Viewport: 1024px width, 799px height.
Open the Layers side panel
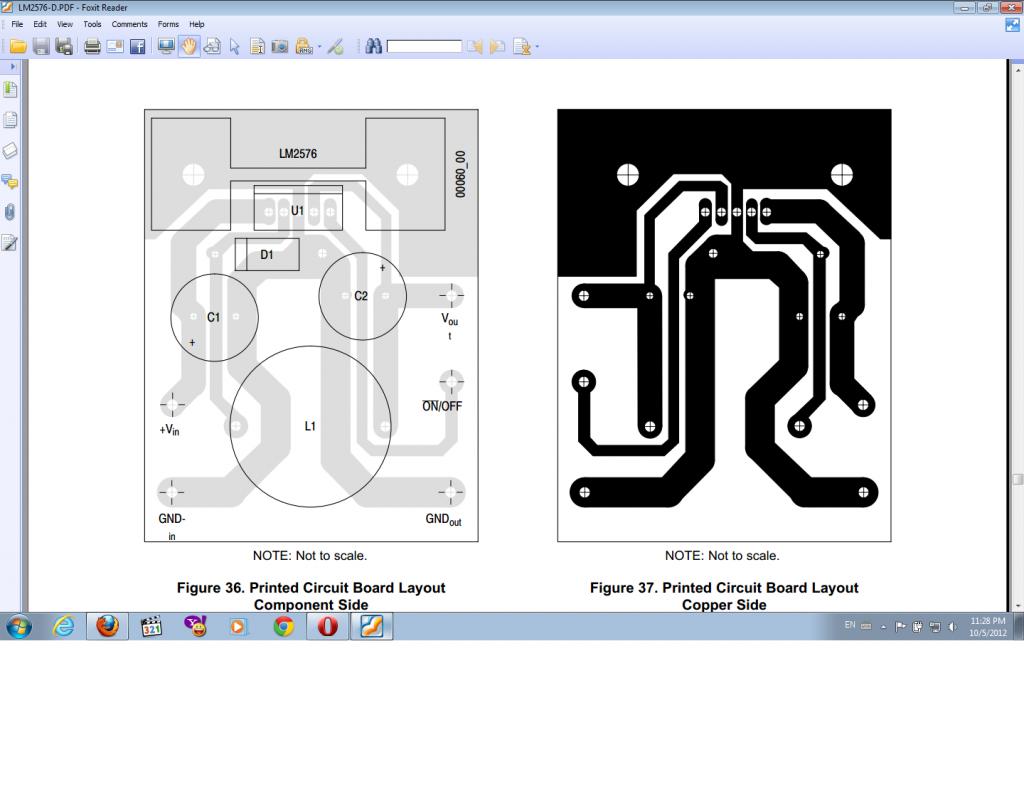[x=10, y=151]
